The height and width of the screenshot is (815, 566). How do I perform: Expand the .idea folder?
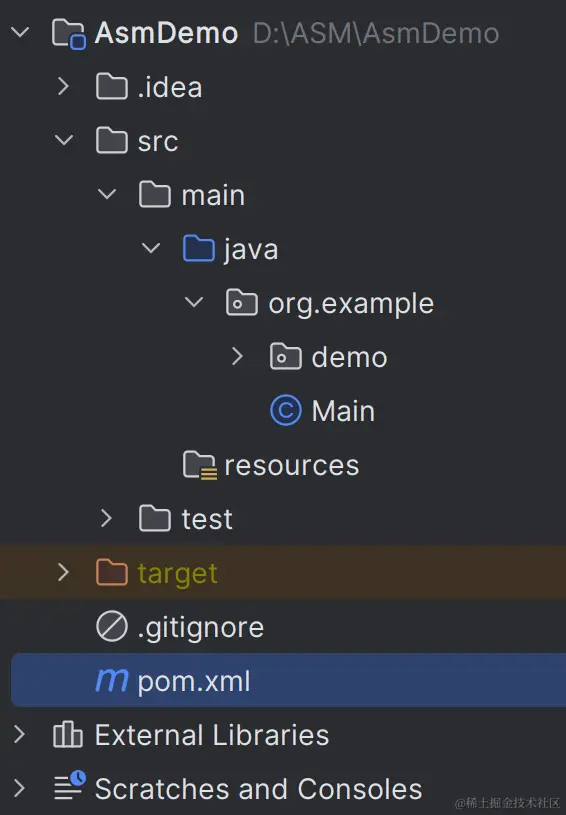63,86
